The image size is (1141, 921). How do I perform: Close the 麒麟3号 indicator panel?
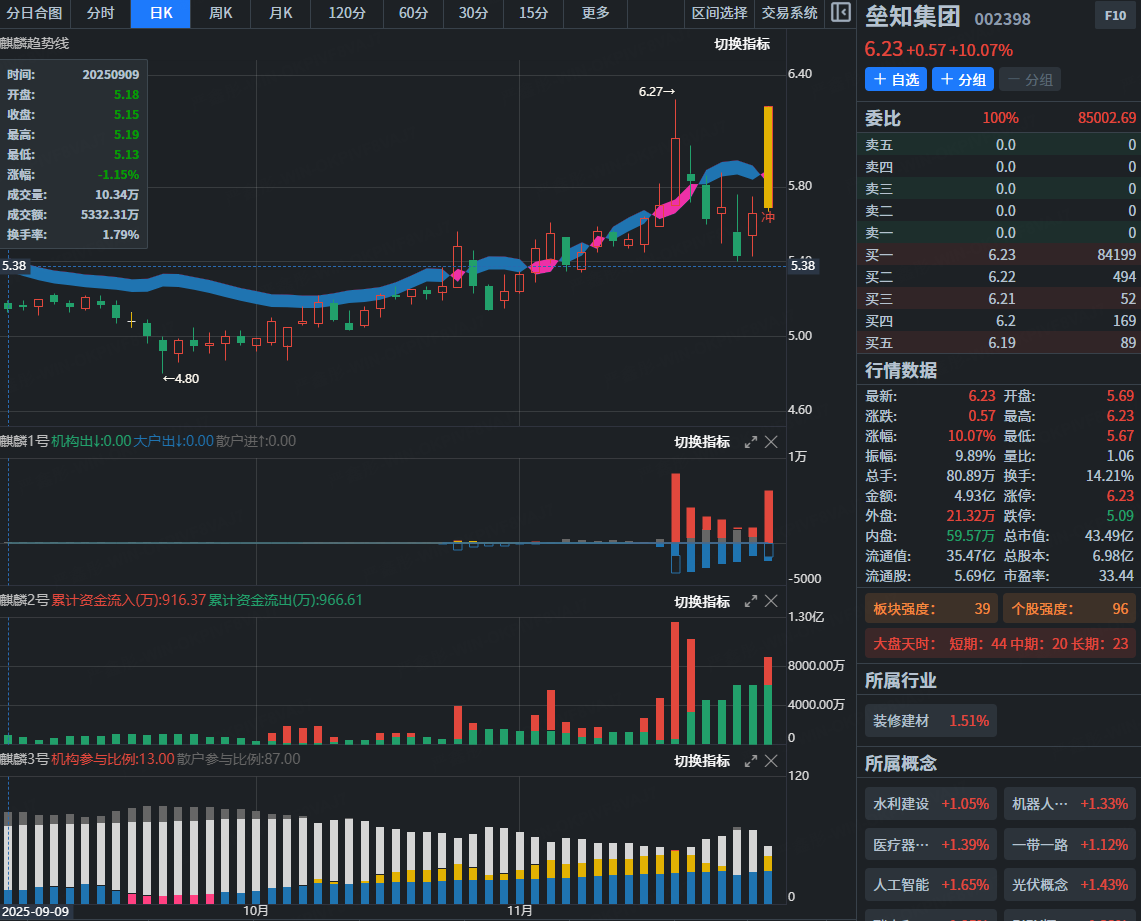(771, 761)
